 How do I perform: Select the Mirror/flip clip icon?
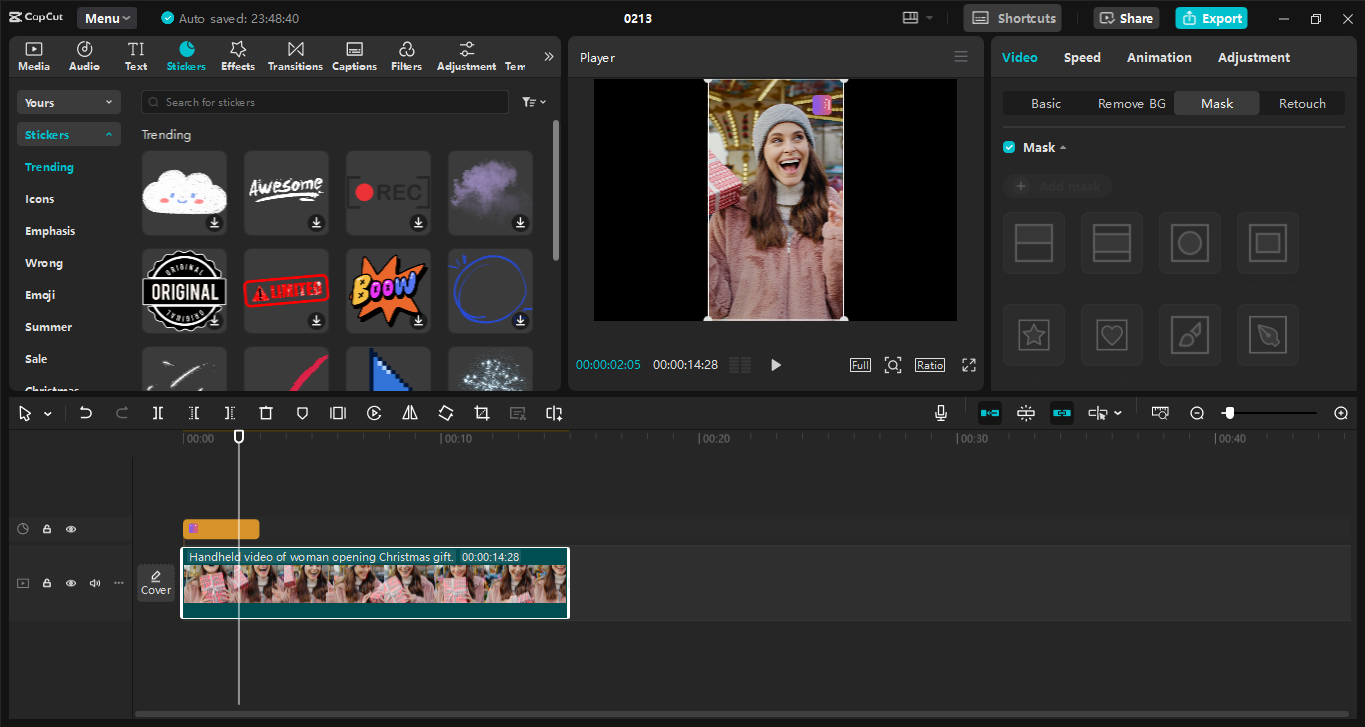pyautogui.click(x=409, y=412)
